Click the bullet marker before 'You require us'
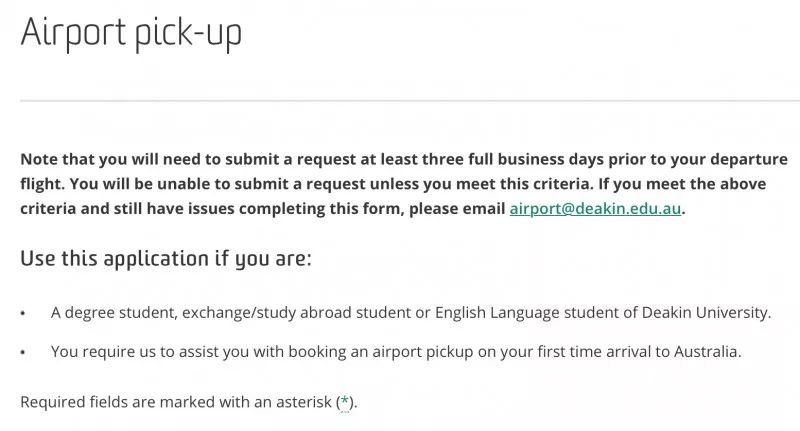800x431 pixels. pyautogui.click(x=22, y=352)
